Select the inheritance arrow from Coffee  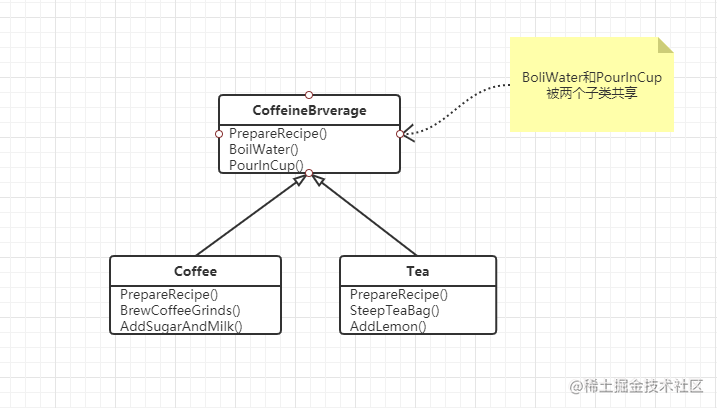pos(249,216)
